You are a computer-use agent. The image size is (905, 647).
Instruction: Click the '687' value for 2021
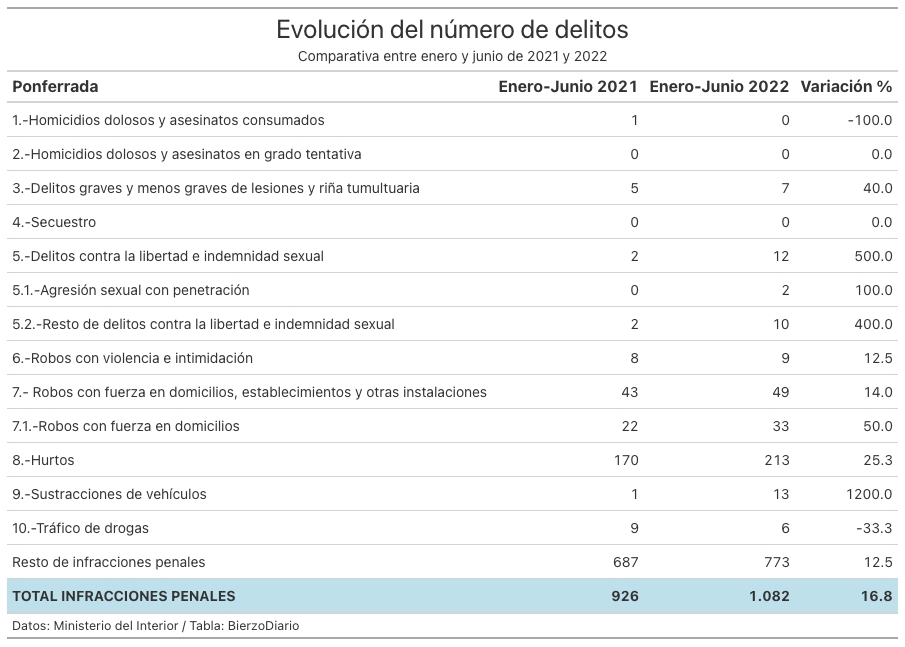(626, 563)
